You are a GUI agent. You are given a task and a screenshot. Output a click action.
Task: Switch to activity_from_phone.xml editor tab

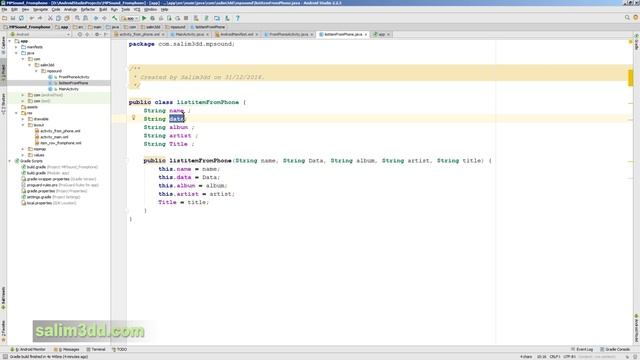[139, 35]
